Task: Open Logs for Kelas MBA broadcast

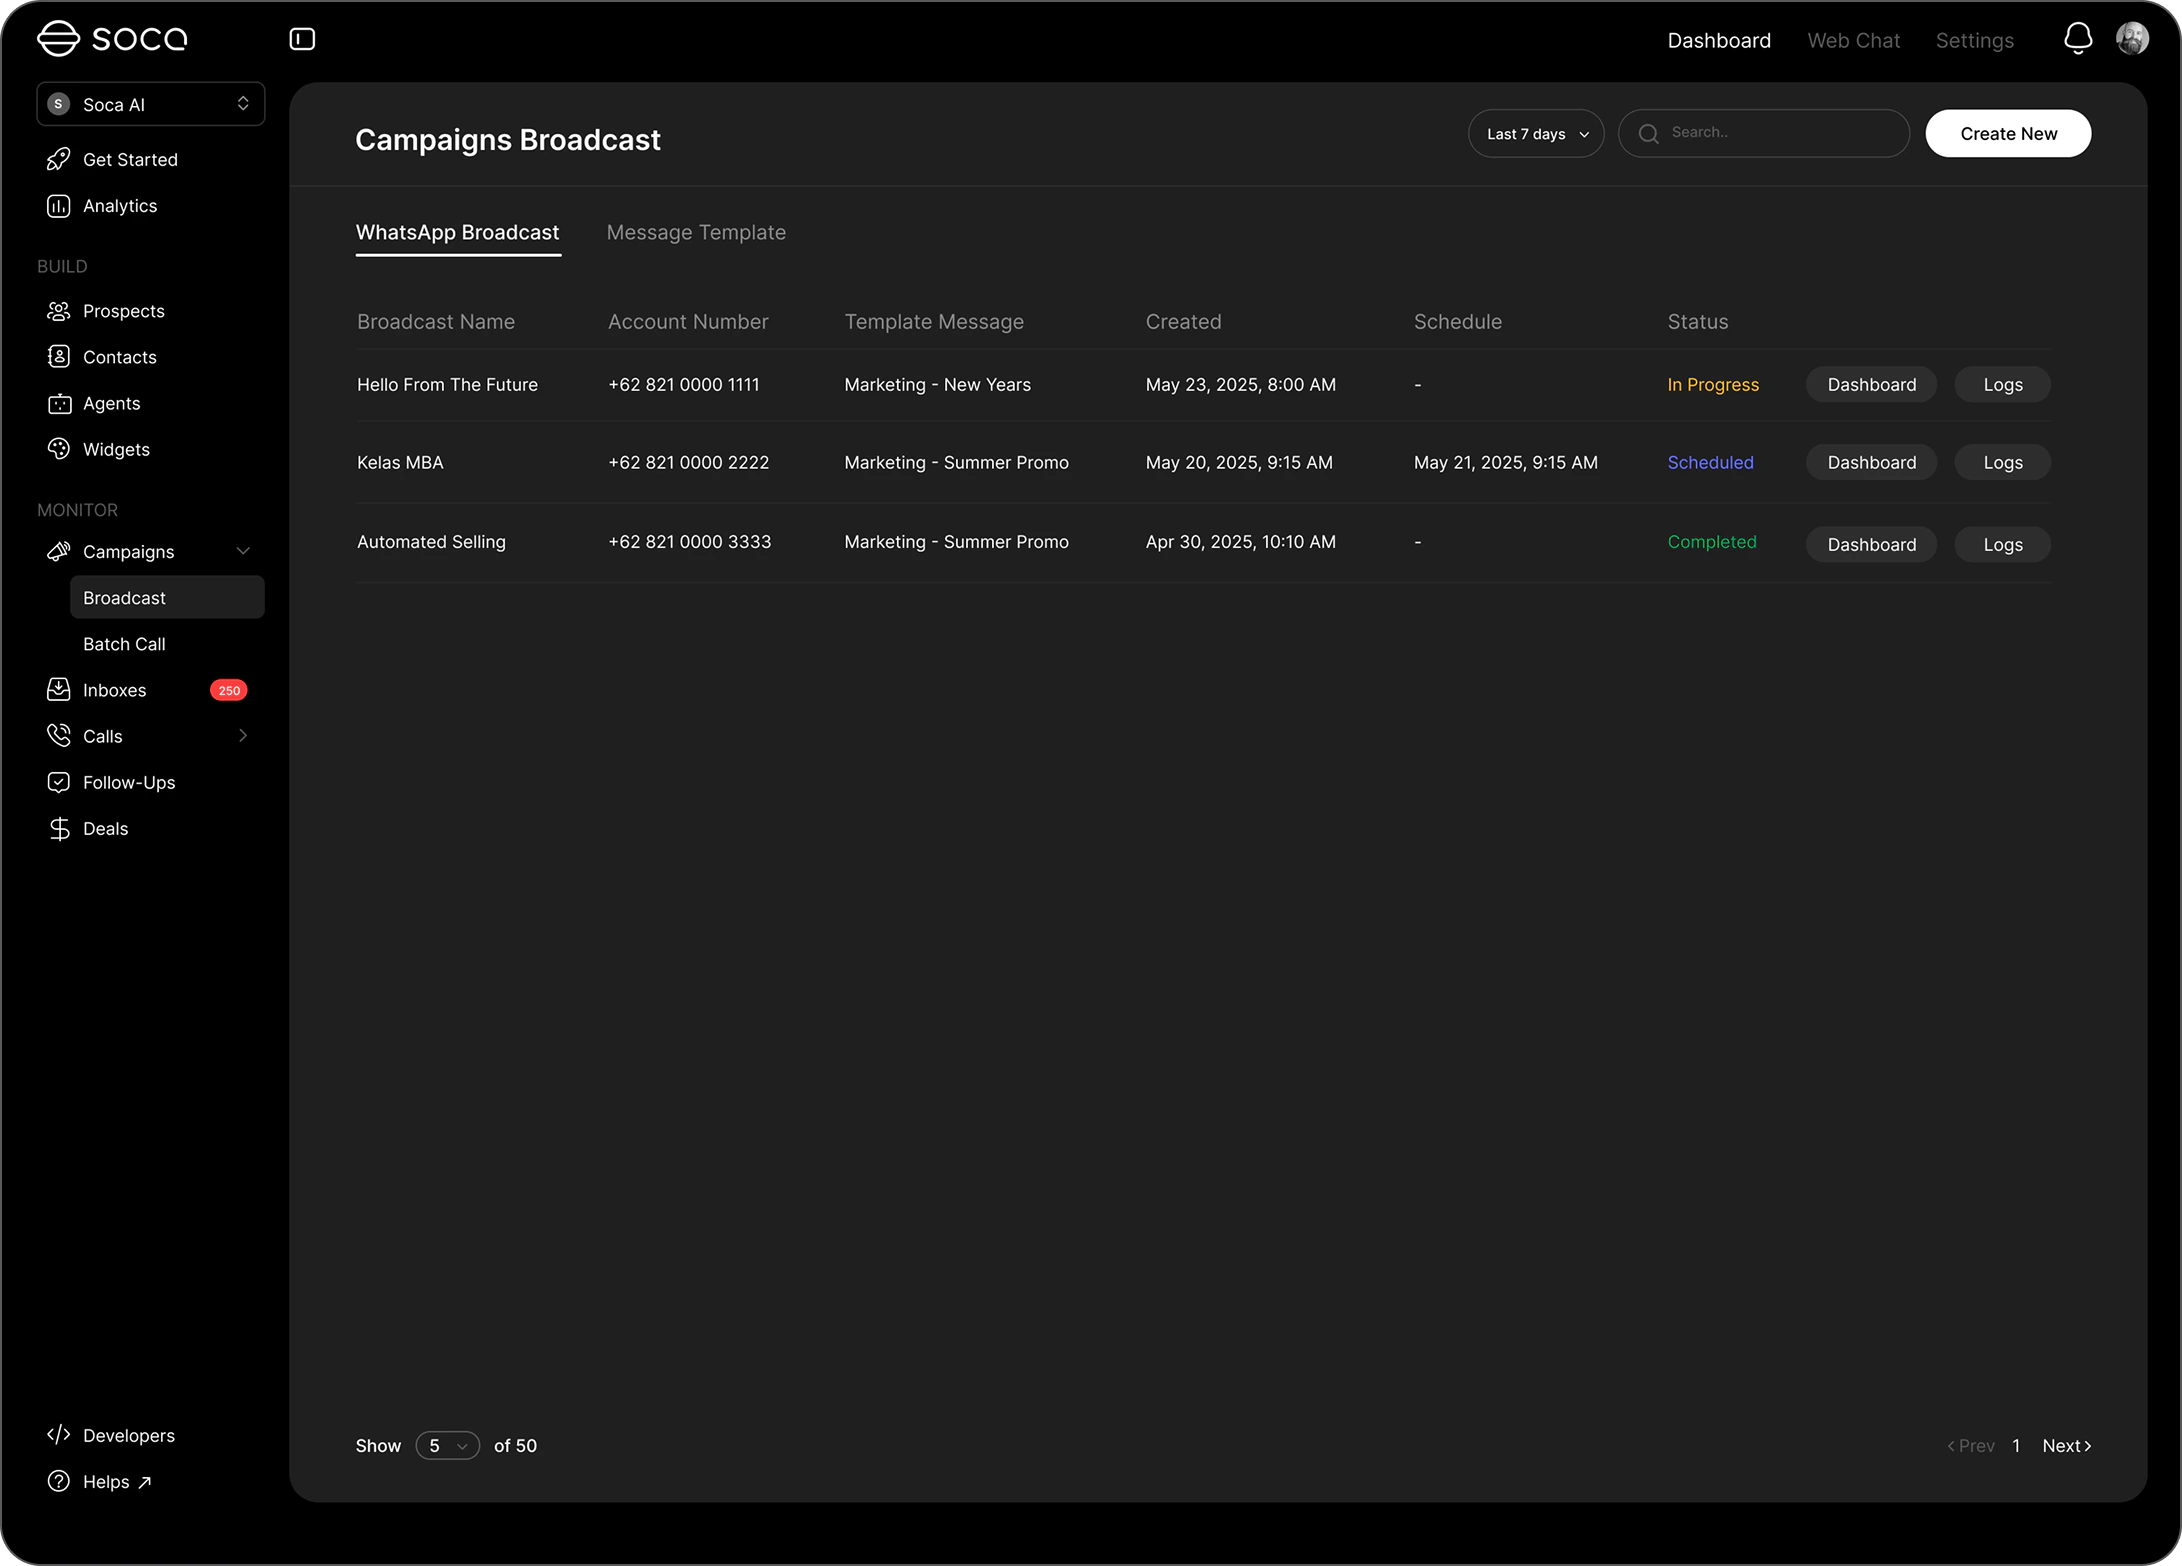Action: coord(2002,462)
